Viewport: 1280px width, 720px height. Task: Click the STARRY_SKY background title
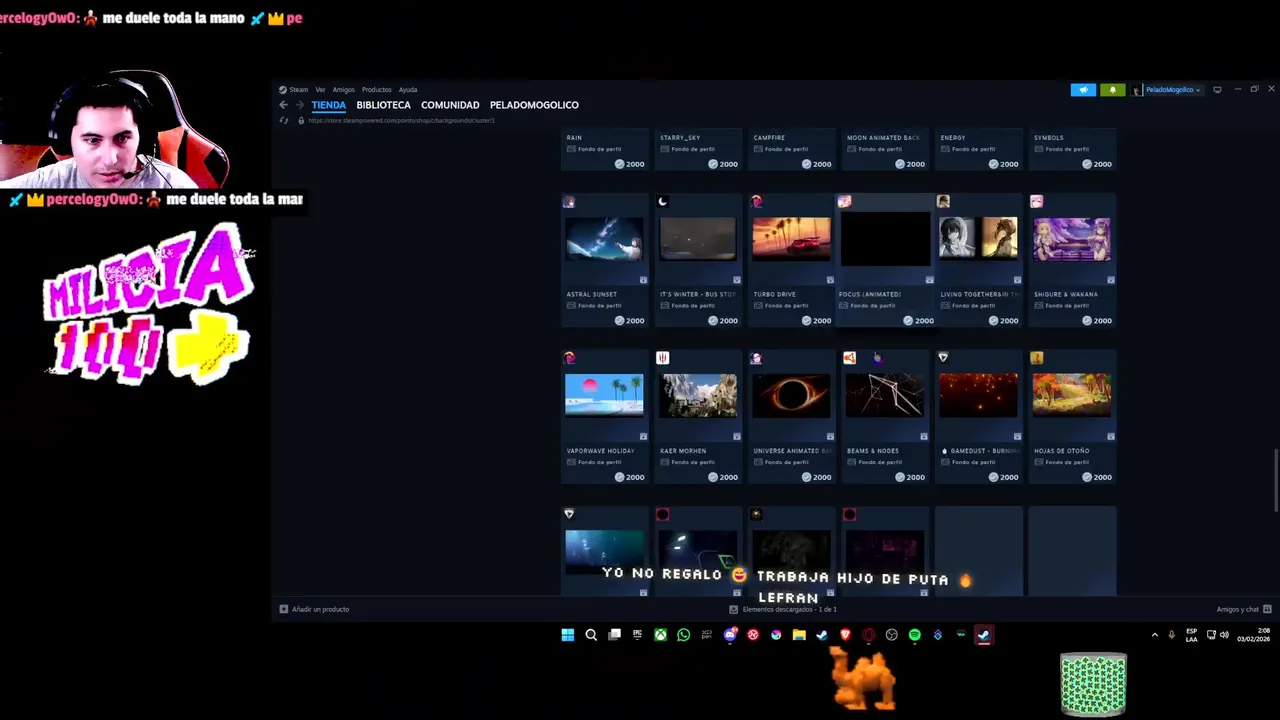point(680,138)
